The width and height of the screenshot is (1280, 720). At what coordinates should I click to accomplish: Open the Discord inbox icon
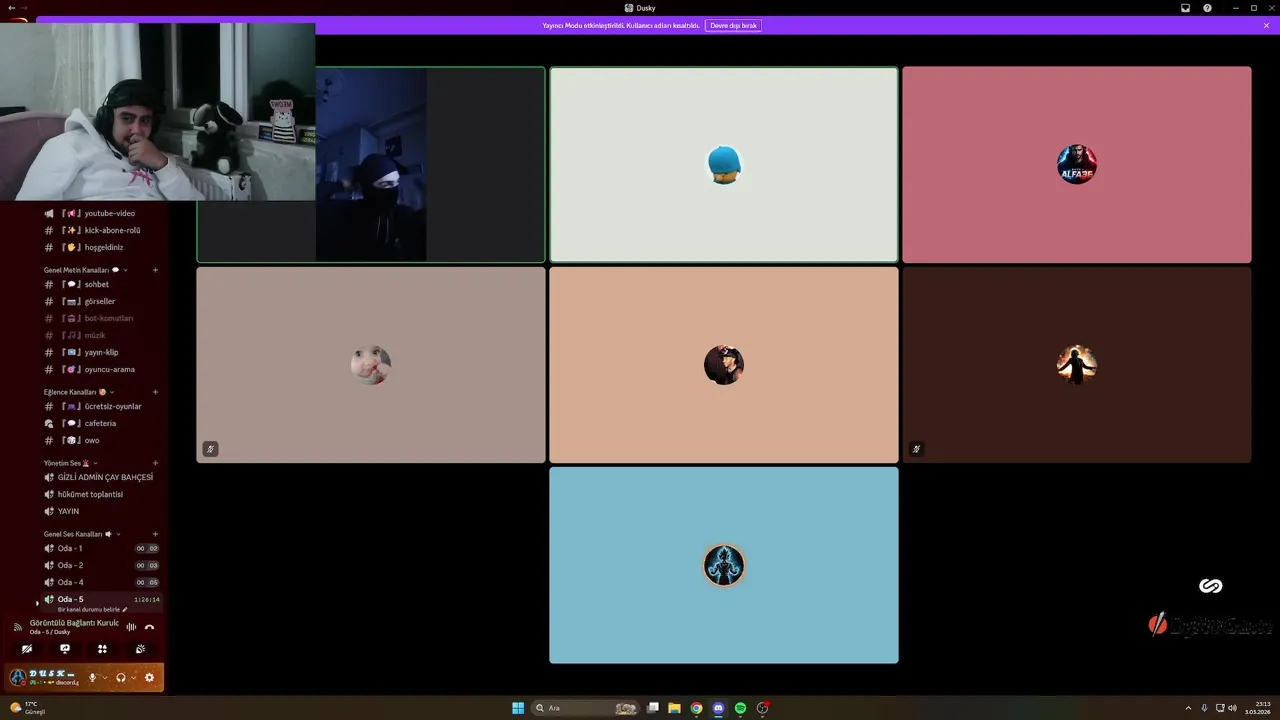tap(1186, 8)
